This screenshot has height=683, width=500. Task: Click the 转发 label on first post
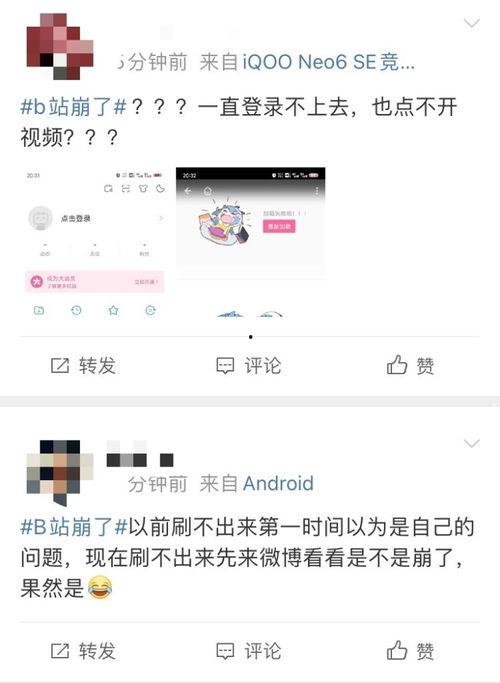pyautogui.click(x=97, y=365)
